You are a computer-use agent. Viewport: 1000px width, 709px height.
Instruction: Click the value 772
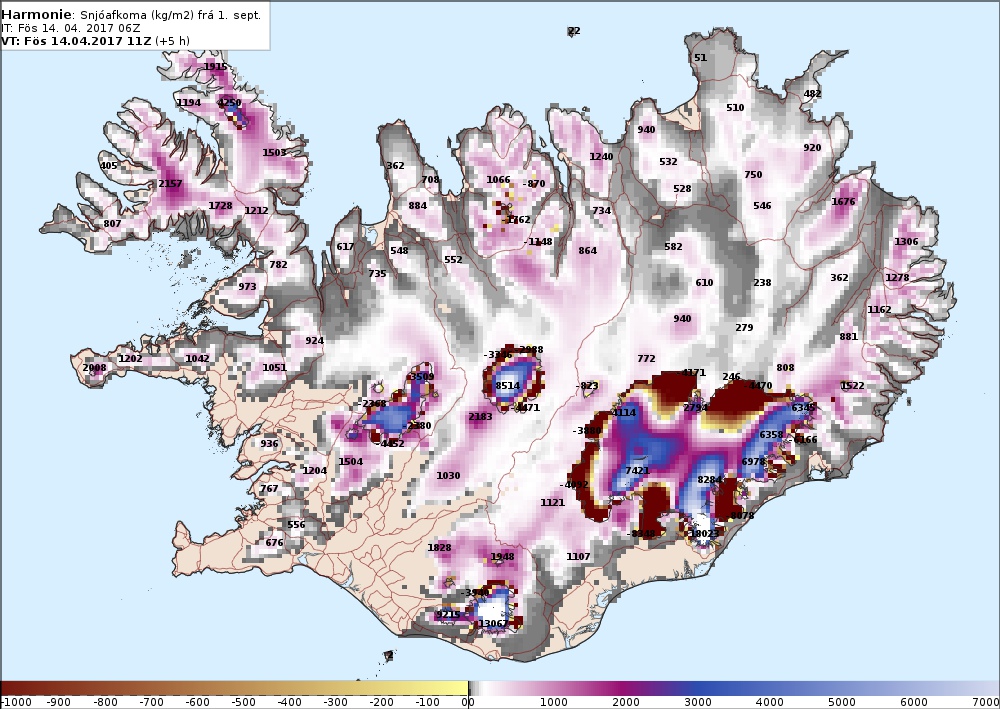click(646, 358)
